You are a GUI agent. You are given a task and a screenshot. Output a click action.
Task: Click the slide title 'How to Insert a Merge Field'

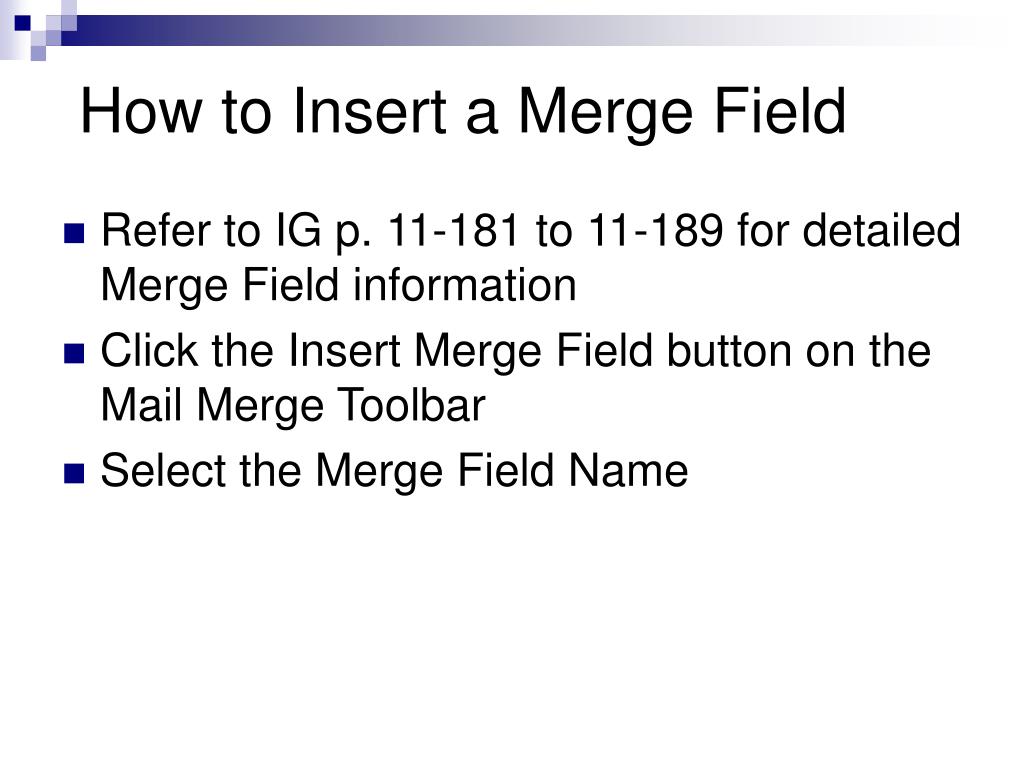463,112
